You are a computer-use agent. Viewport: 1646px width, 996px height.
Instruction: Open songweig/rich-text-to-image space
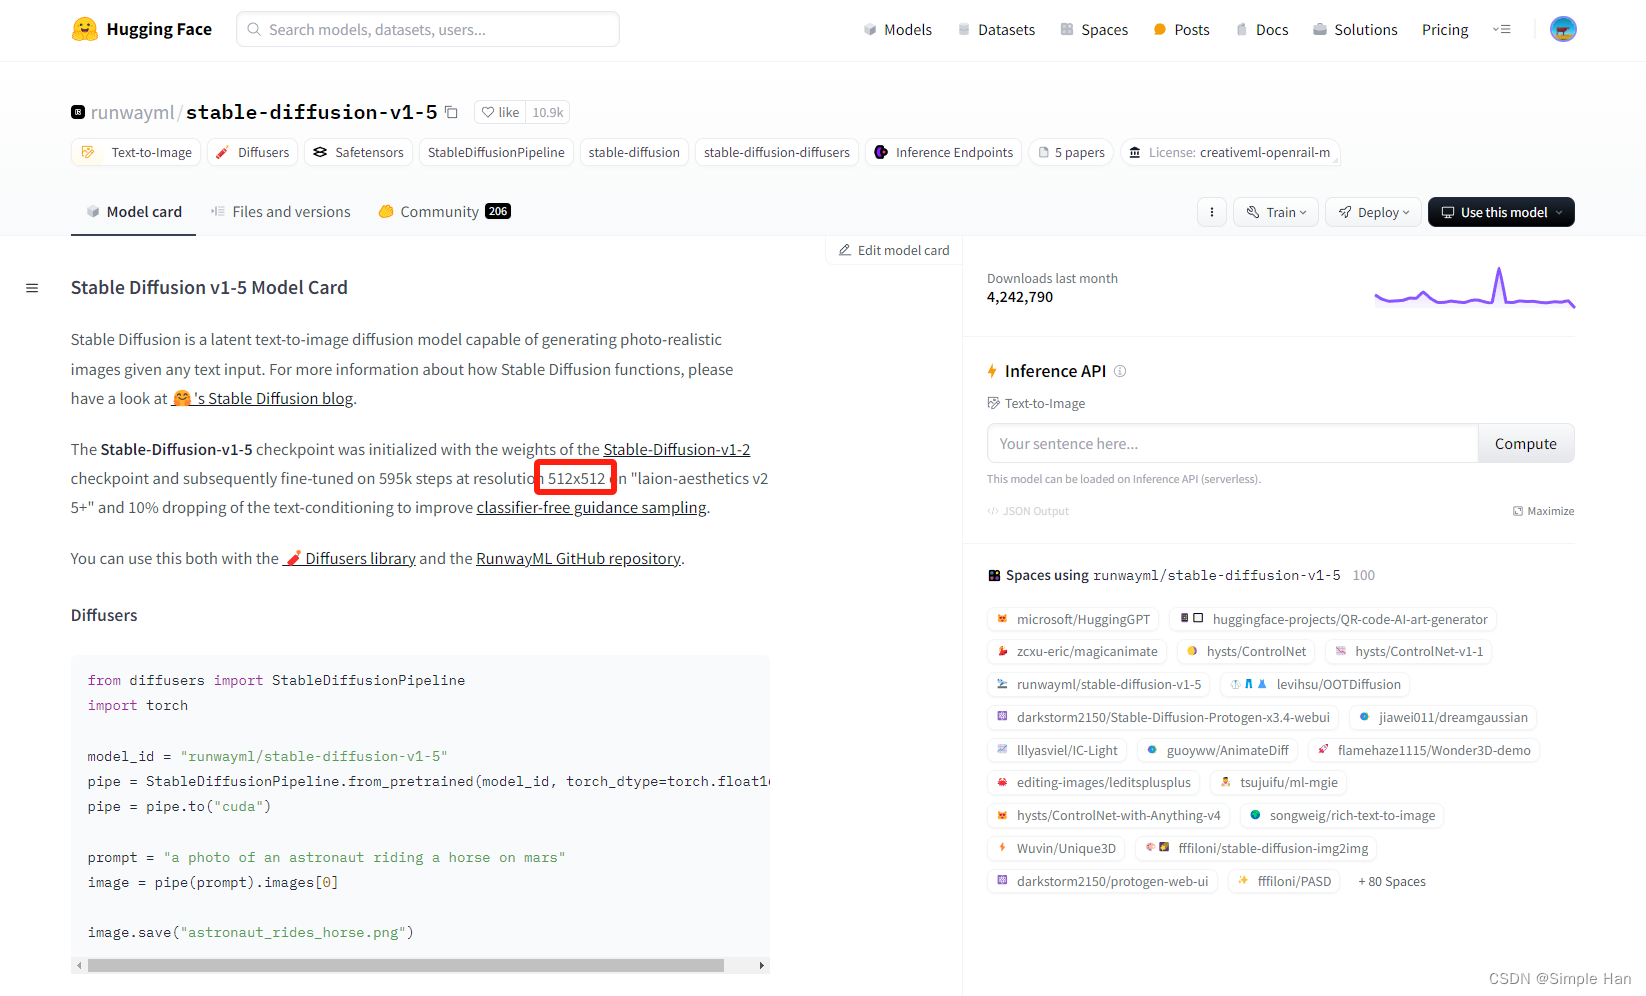click(x=1342, y=815)
